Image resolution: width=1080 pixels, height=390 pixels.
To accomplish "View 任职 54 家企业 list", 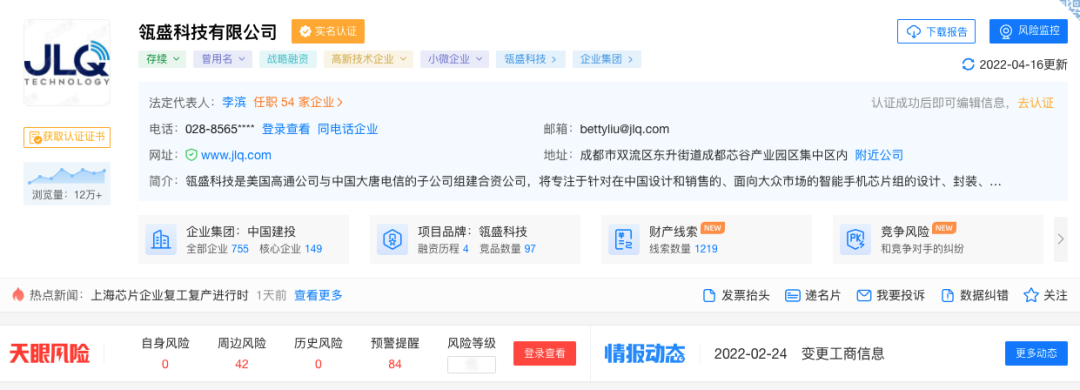I will point(298,102).
